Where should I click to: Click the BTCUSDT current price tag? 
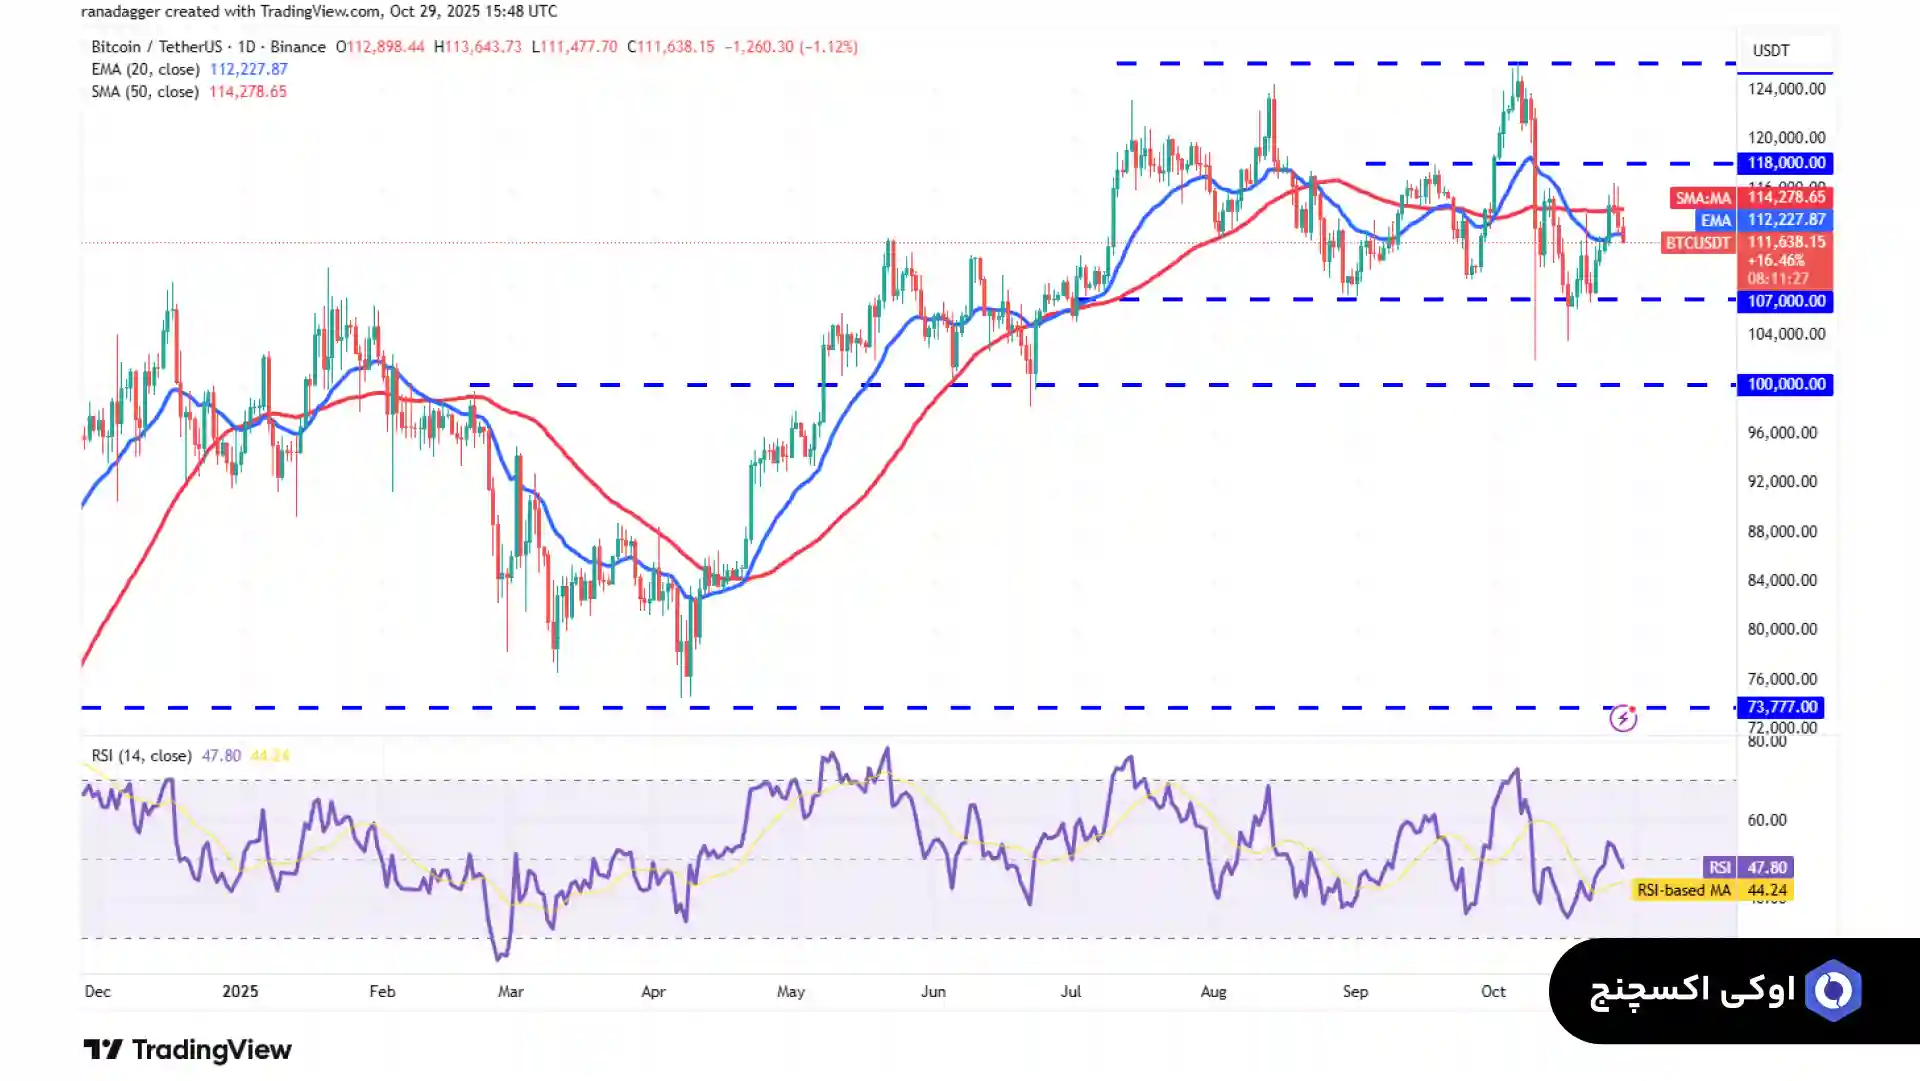(1697, 243)
